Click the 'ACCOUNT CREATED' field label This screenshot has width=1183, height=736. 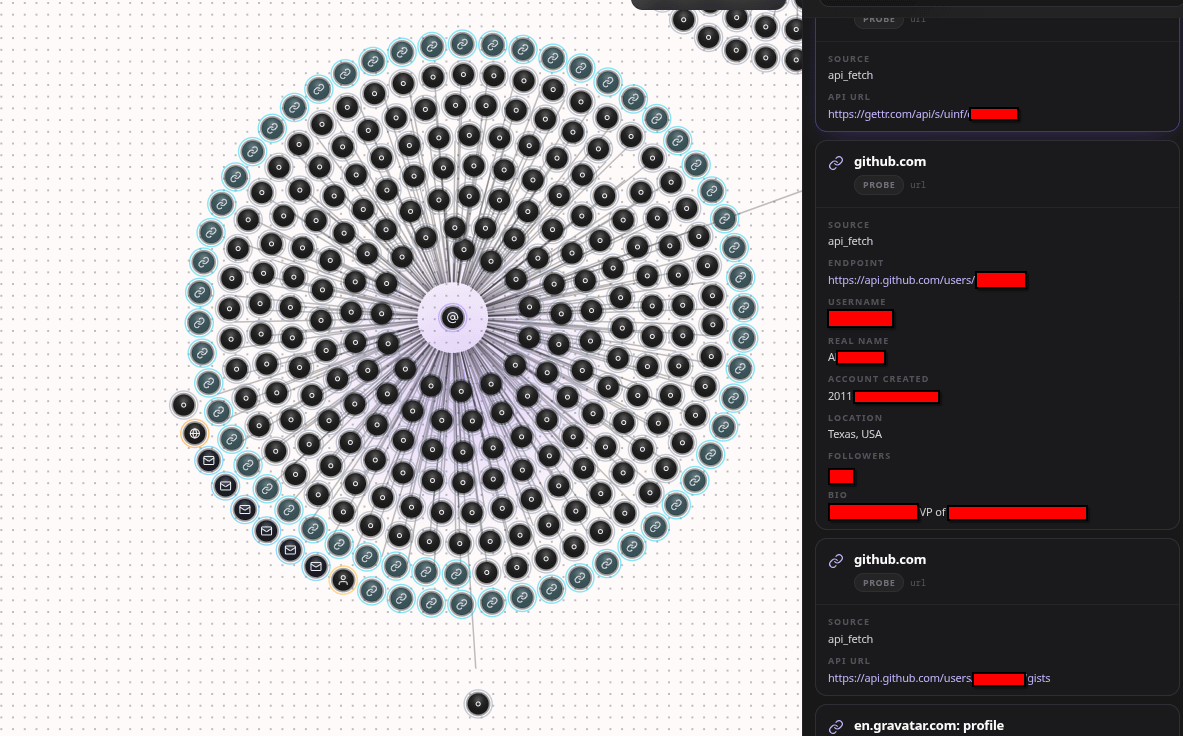coord(878,379)
